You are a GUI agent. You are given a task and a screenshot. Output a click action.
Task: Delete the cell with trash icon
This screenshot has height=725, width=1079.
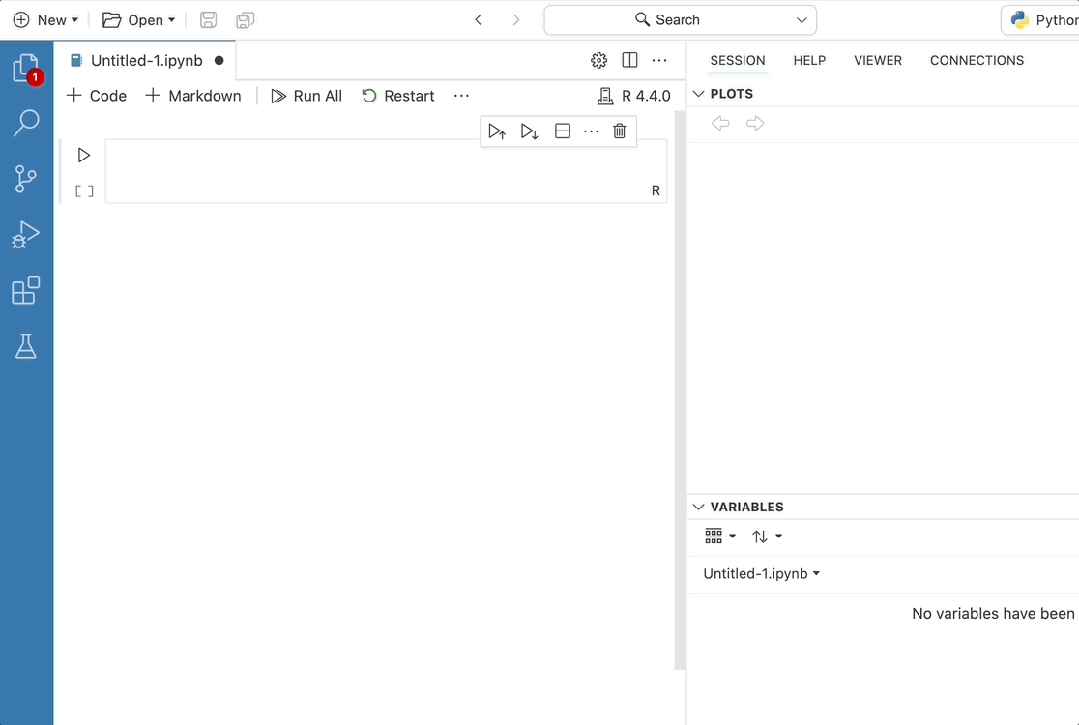(x=619, y=131)
